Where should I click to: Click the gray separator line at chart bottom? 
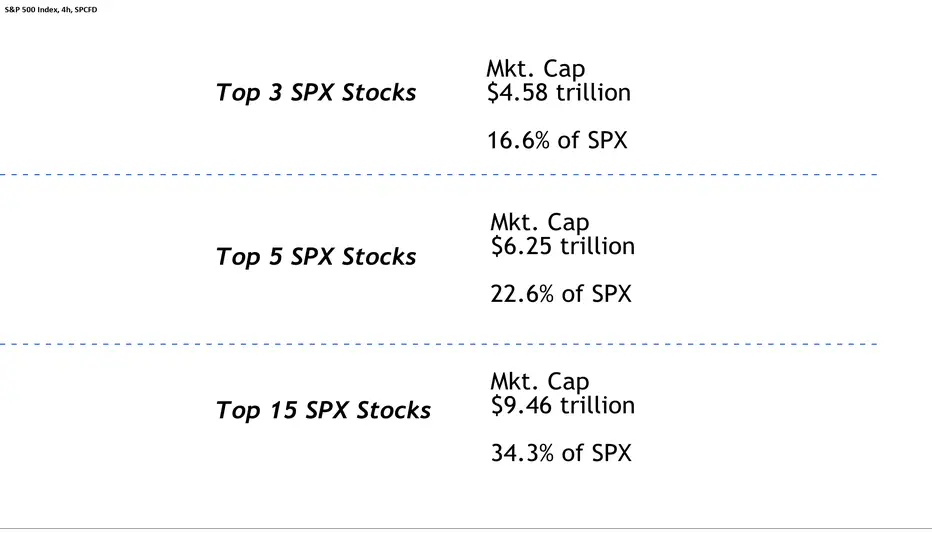pyautogui.click(x=466, y=528)
